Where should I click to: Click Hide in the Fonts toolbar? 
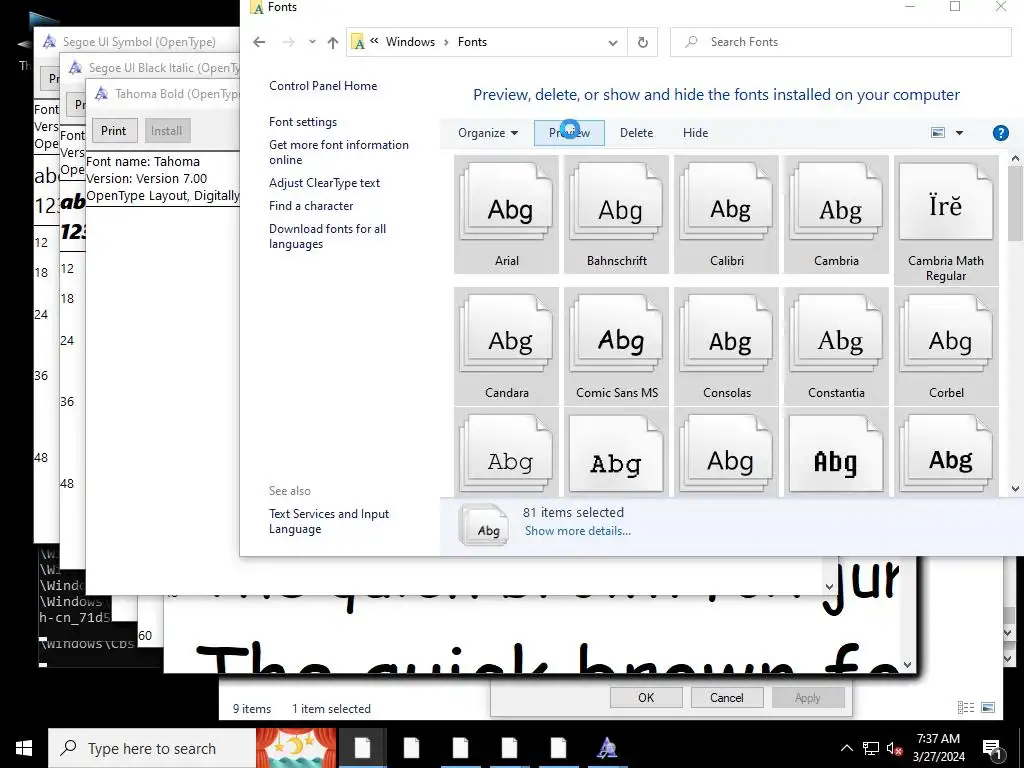click(696, 133)
